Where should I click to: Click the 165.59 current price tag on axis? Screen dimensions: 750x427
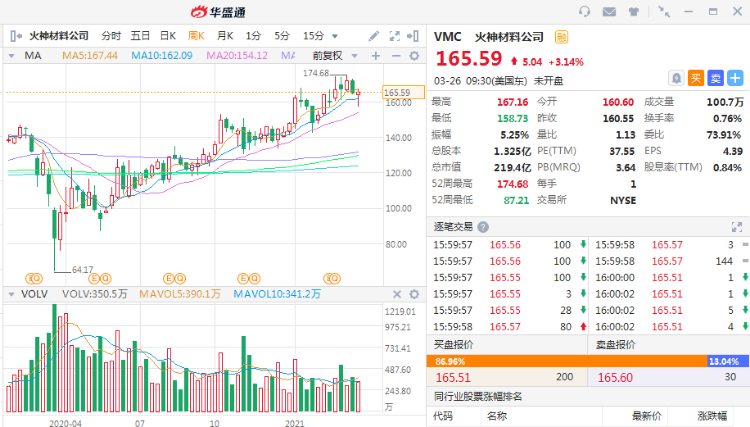[x=403, y=92]
